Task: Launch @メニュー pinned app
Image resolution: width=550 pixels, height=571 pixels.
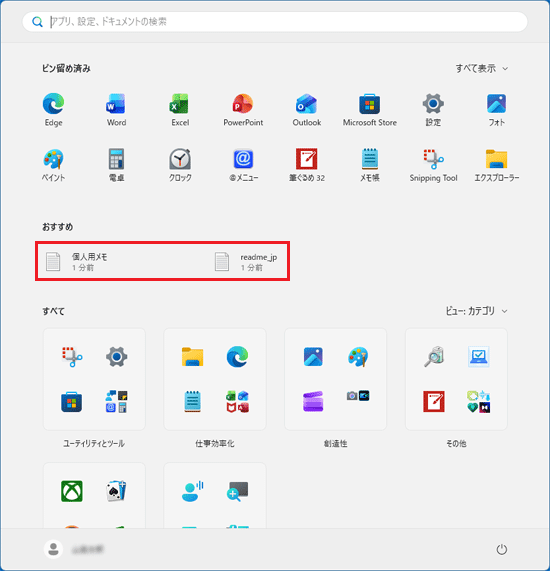Action: coord(243,165)
